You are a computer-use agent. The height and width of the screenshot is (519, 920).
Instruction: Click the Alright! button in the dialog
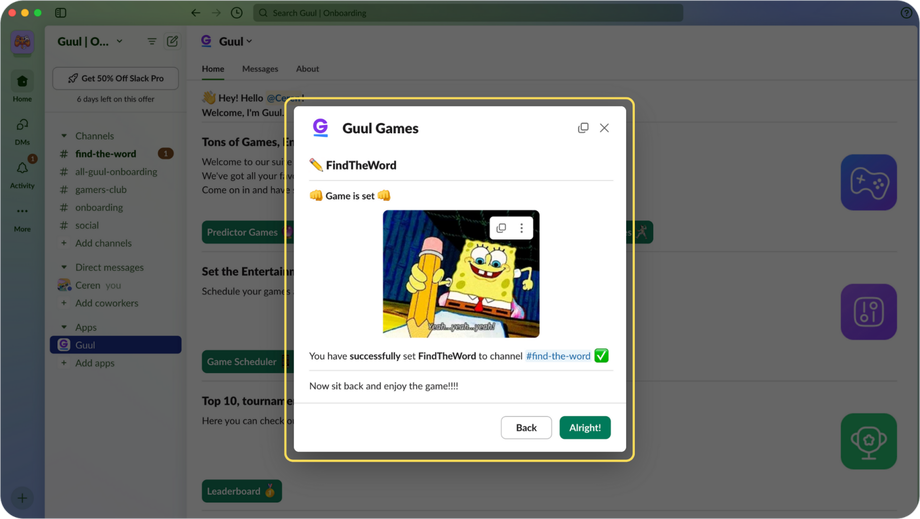tap(584, 428)
